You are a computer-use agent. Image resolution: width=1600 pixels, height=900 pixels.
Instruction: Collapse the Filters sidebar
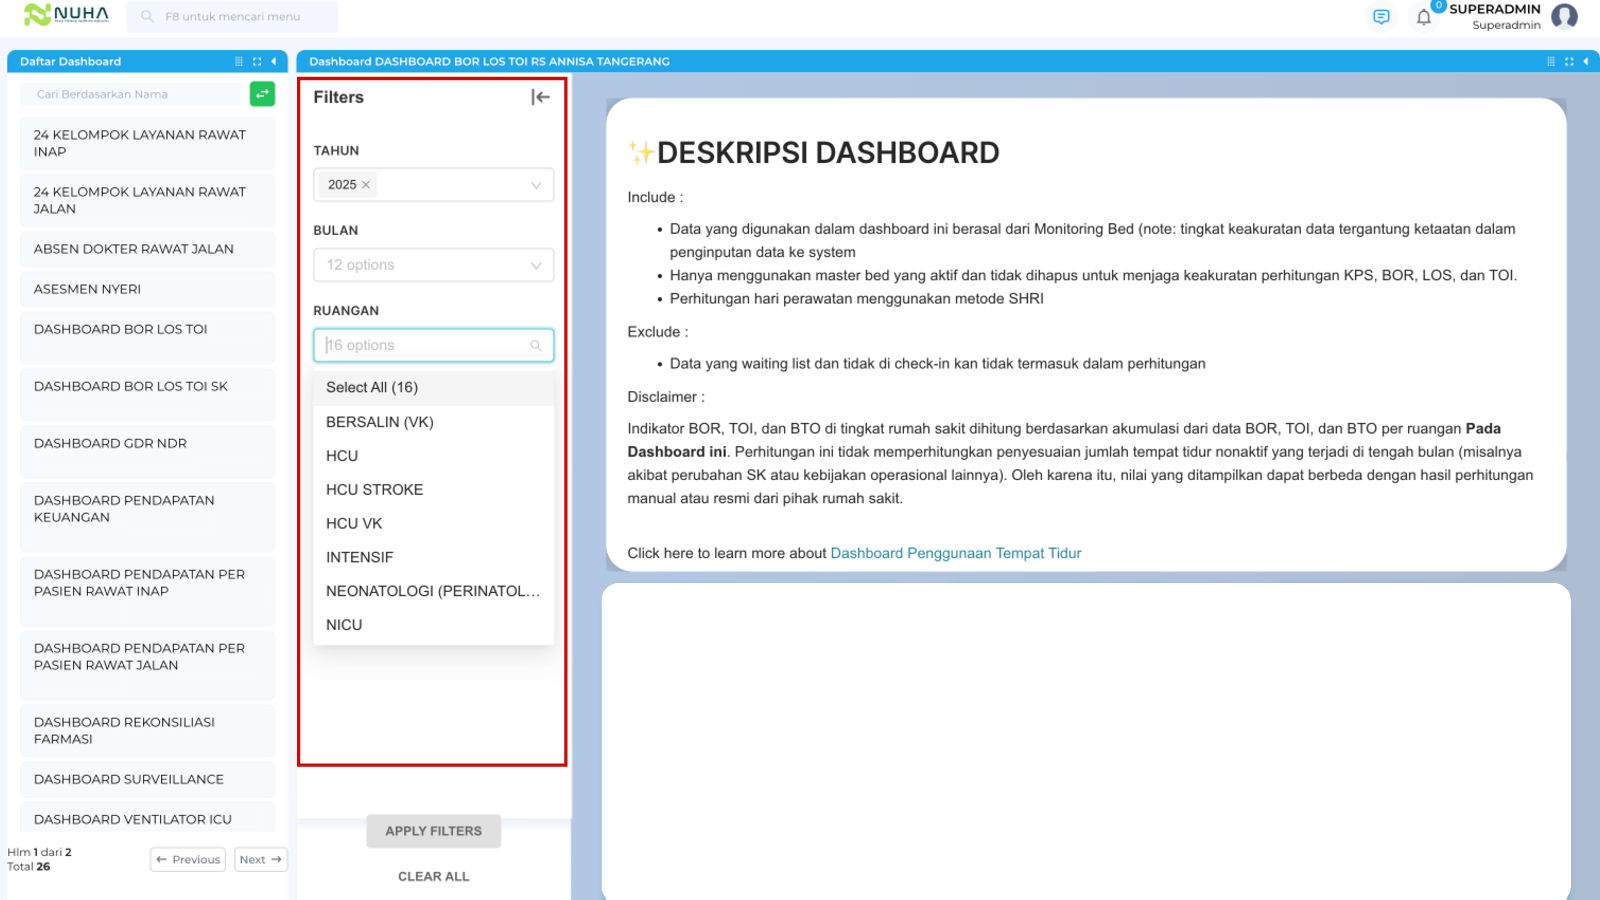tap(541, 97)
